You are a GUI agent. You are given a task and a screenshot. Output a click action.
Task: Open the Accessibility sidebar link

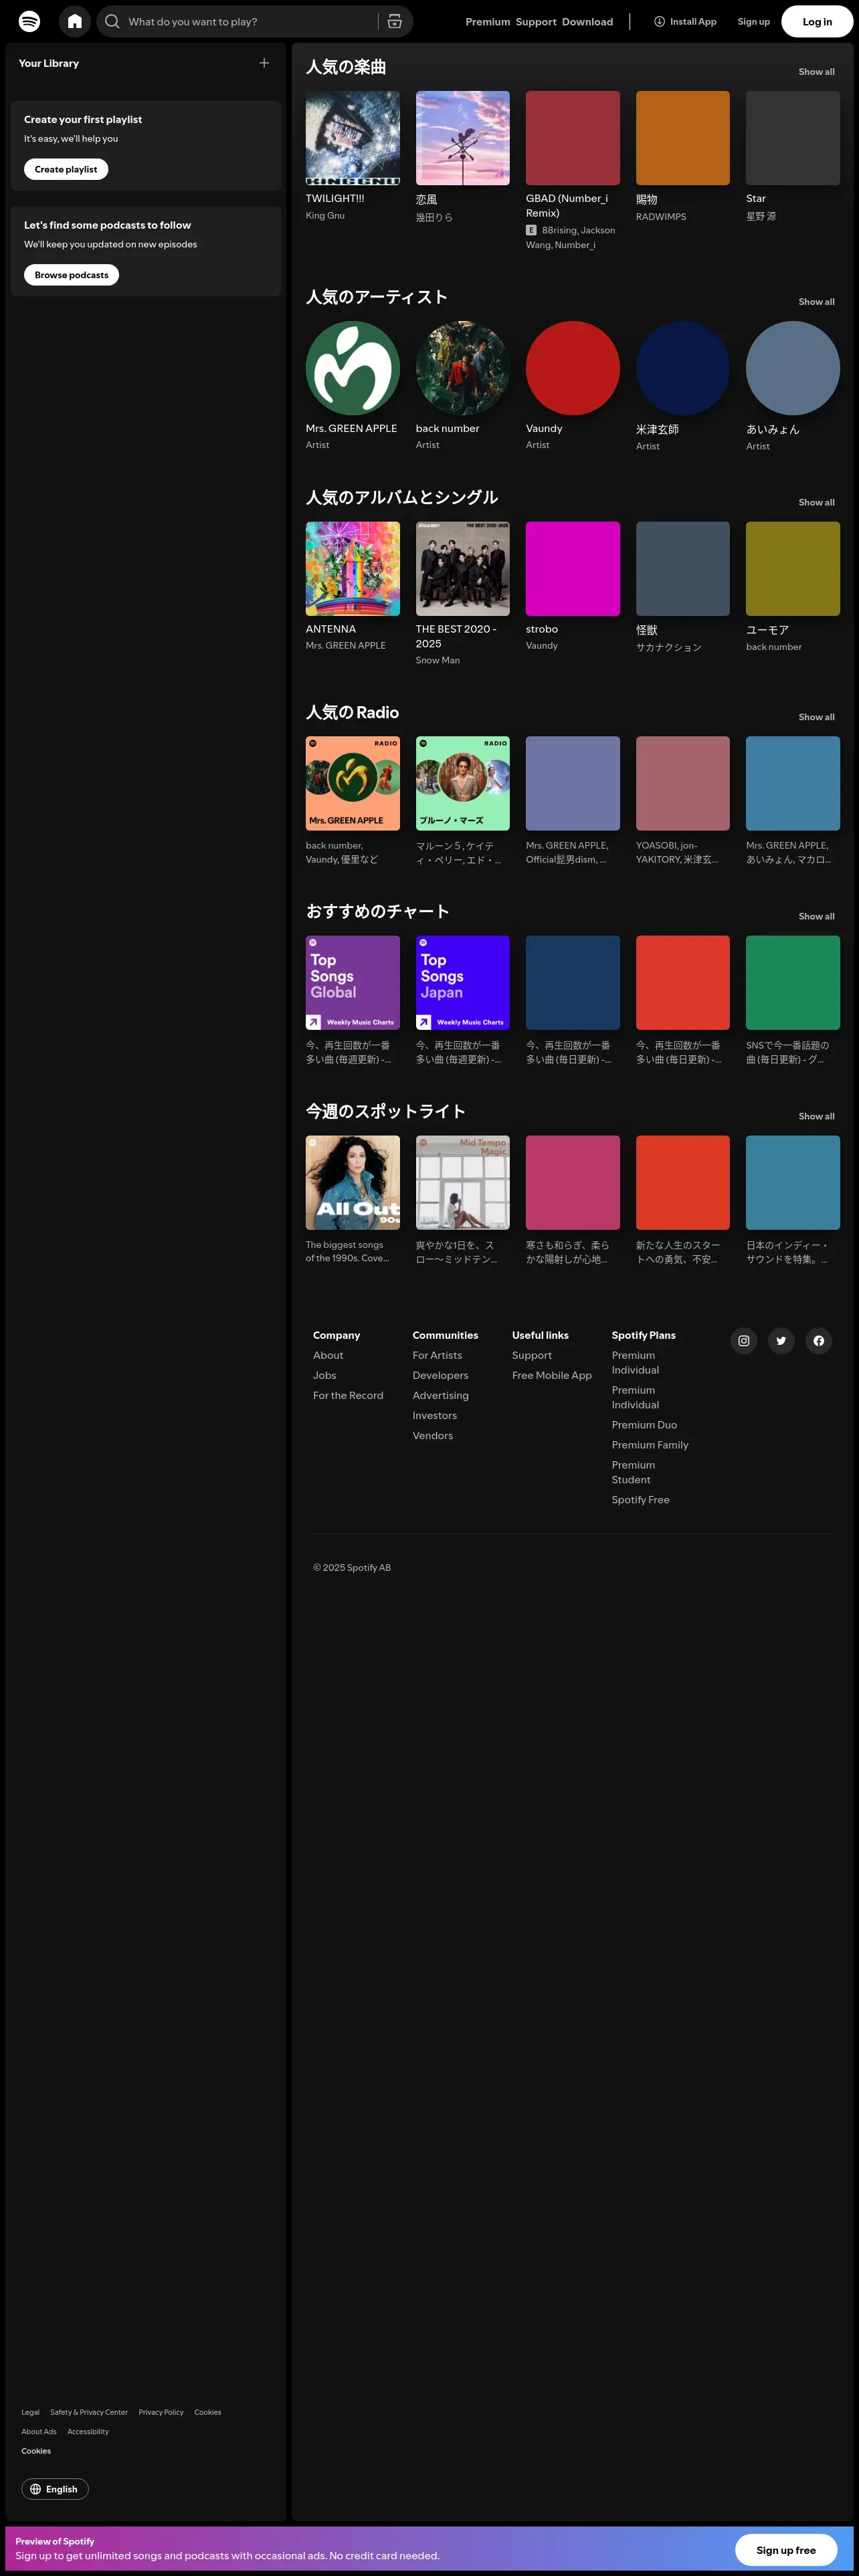(x=88, y=2432)
